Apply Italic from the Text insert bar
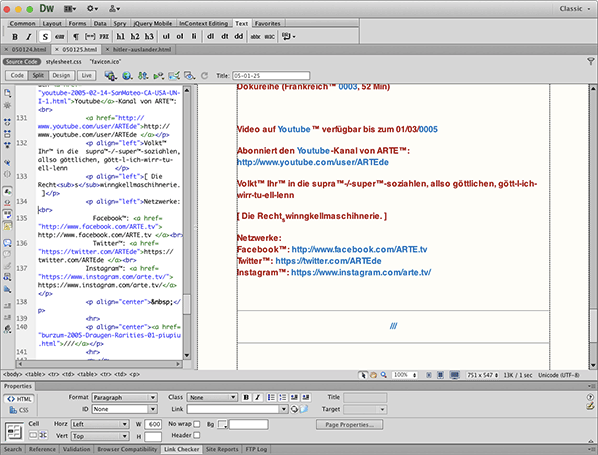The width and height of the screenshot is (598, 455). [29, 37]
